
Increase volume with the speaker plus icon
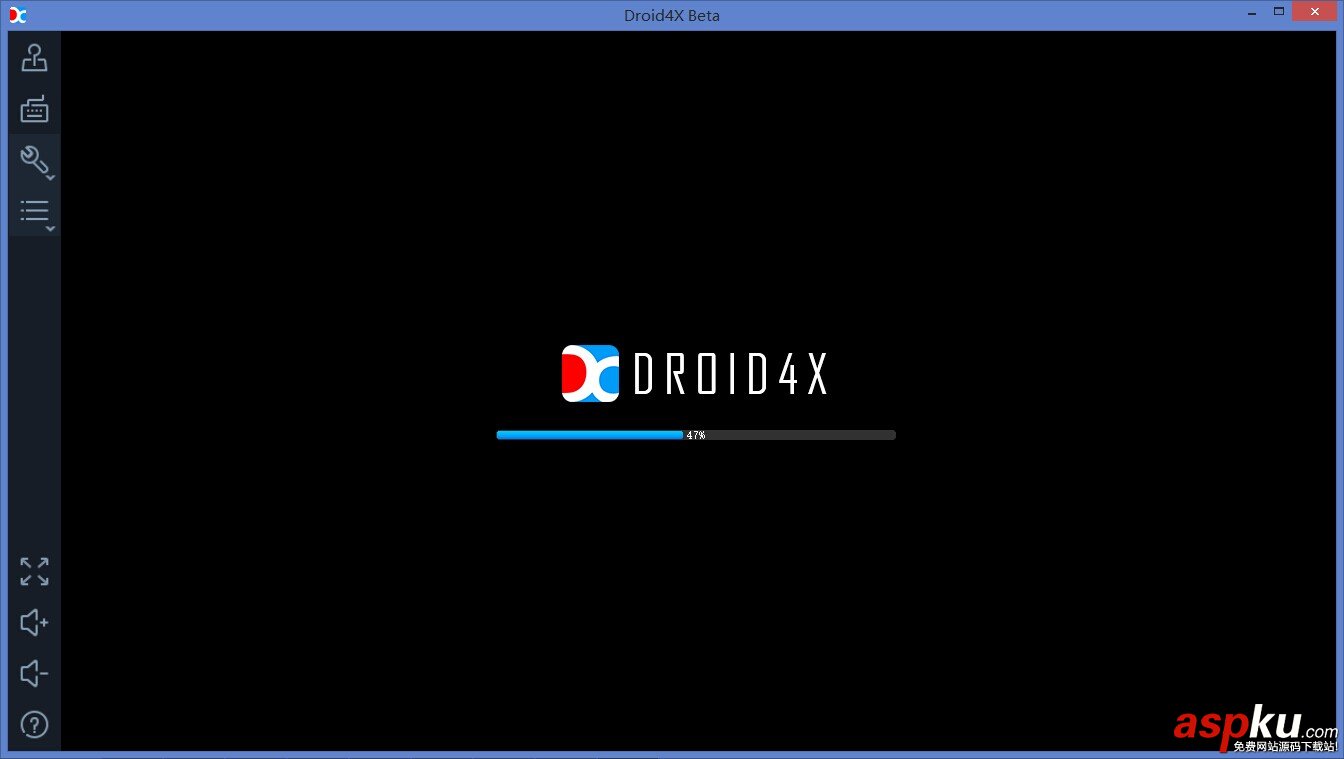click(x=34, y=623)
